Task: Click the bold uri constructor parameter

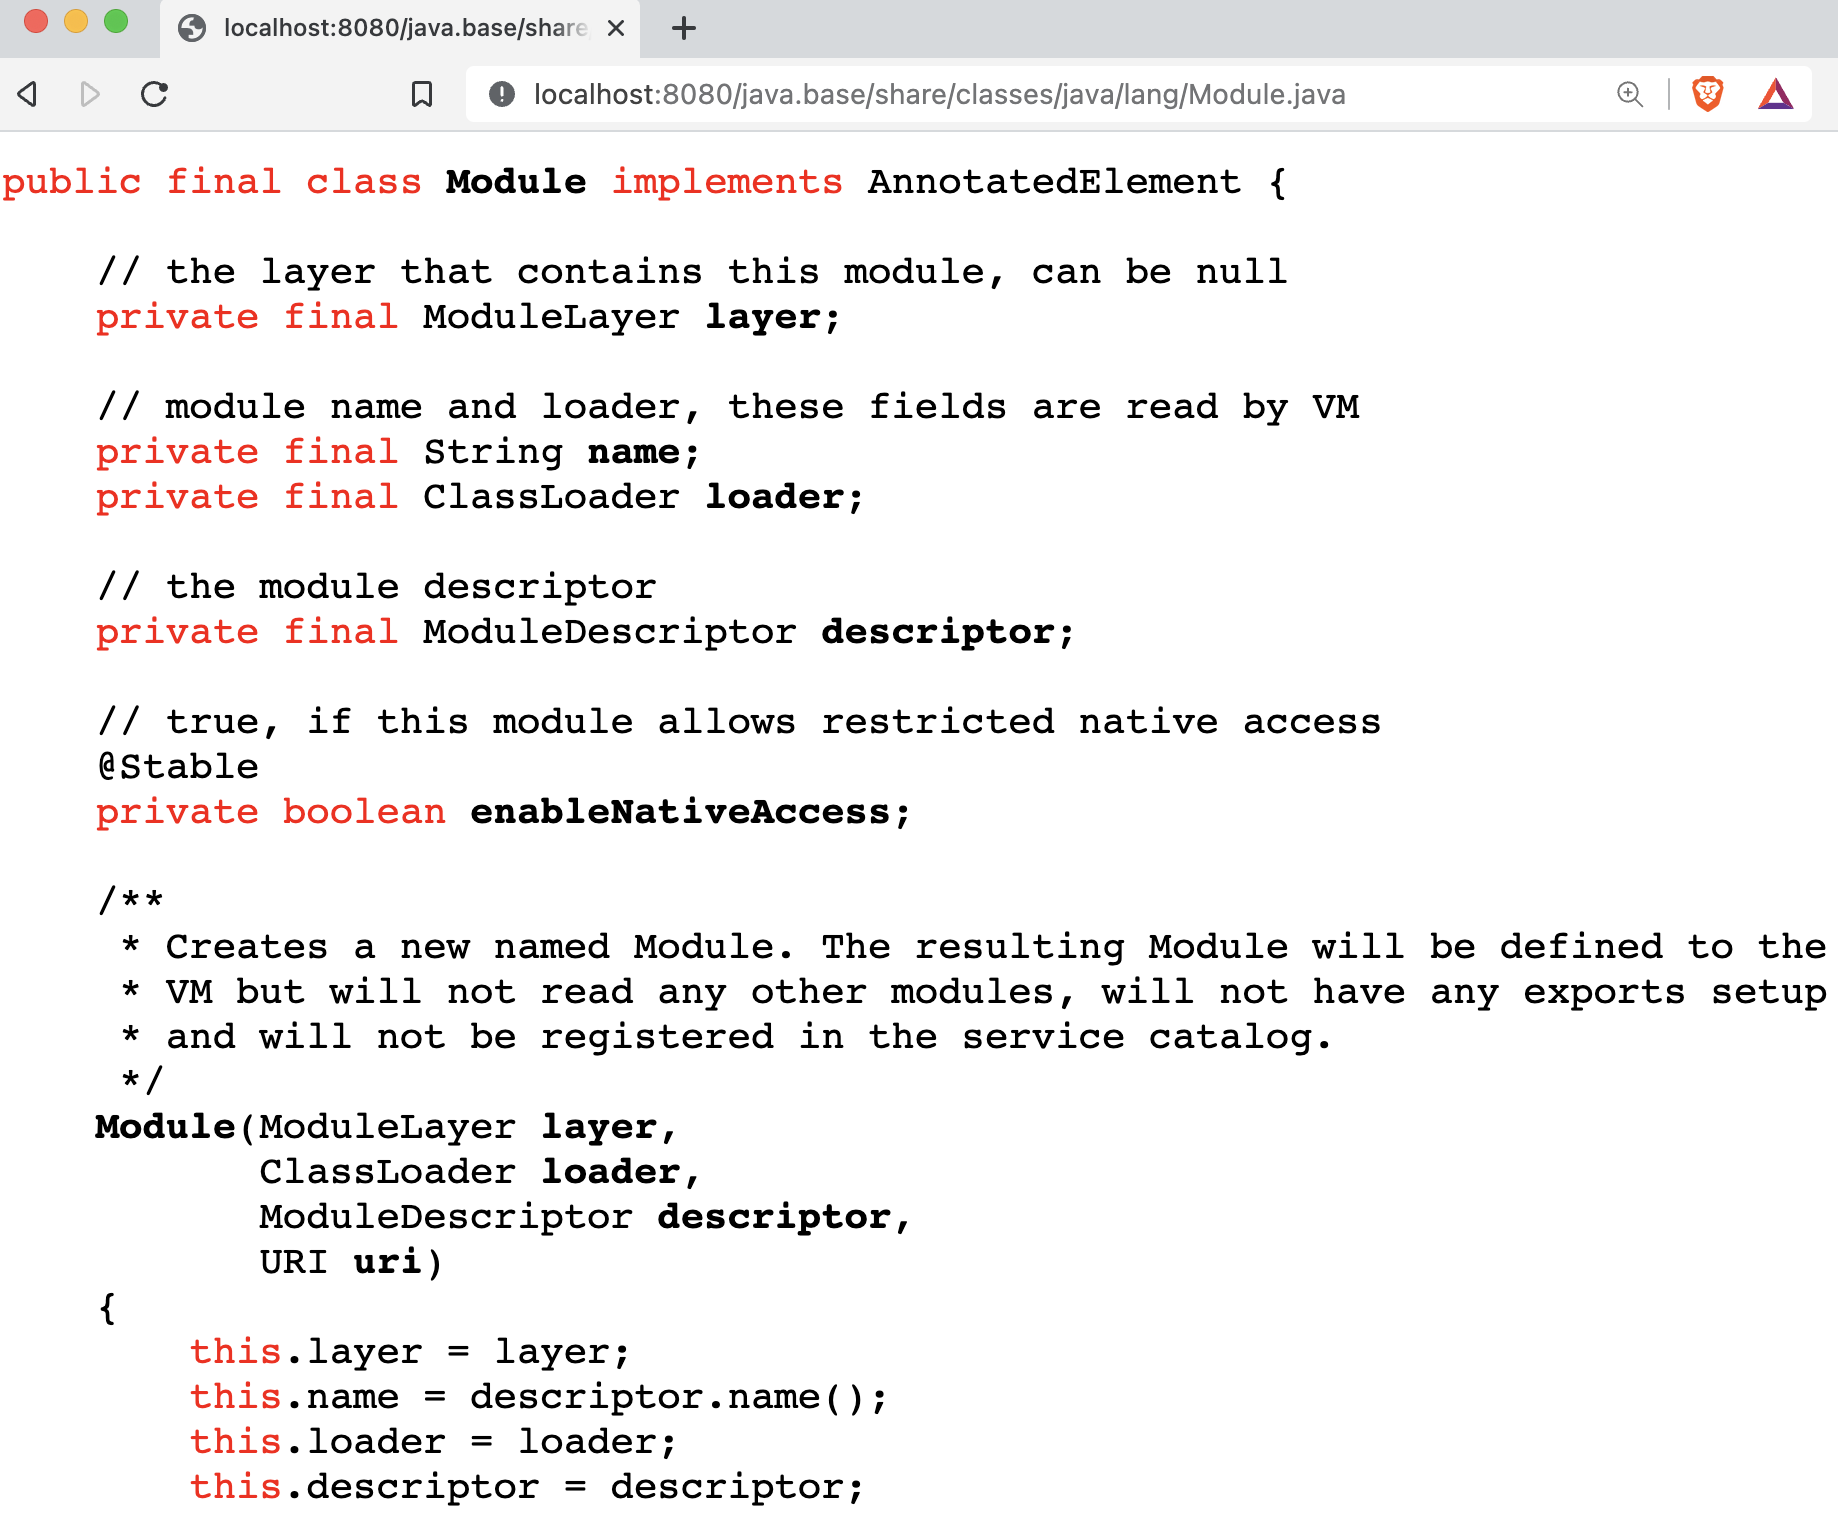Action: tap(387, 1262)
